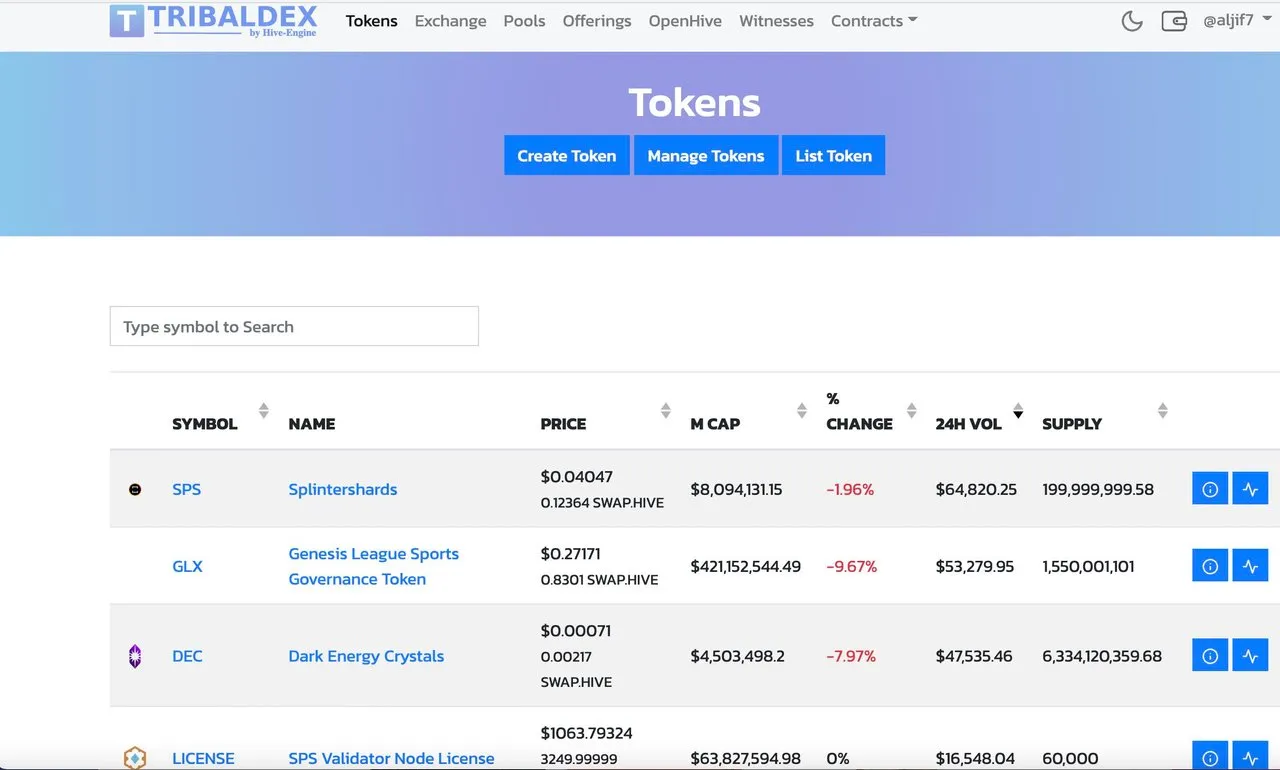
Task: Open market chart icon for SPS
Action: click(1250, 489)
